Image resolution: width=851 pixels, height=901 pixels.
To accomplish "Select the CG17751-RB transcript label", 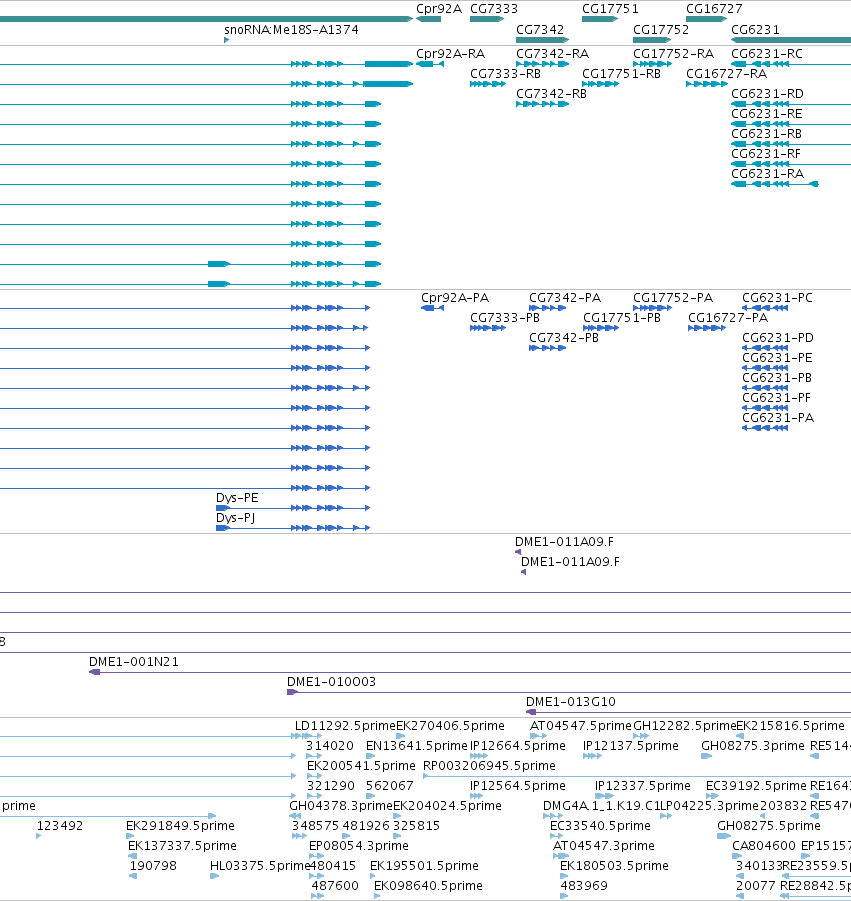I will (621, 74).
